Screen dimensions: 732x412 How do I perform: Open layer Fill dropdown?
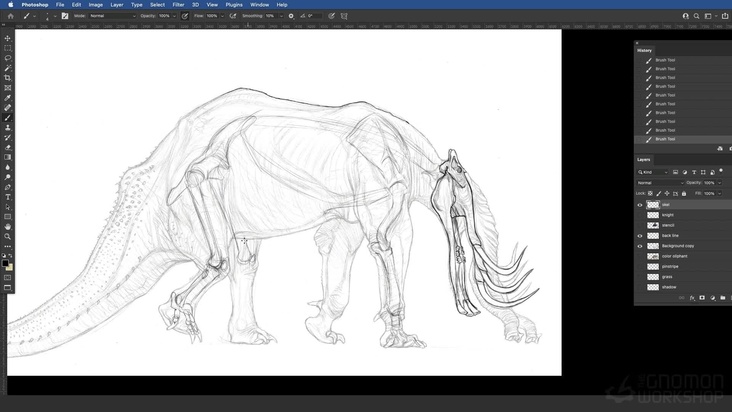[719, 193]
